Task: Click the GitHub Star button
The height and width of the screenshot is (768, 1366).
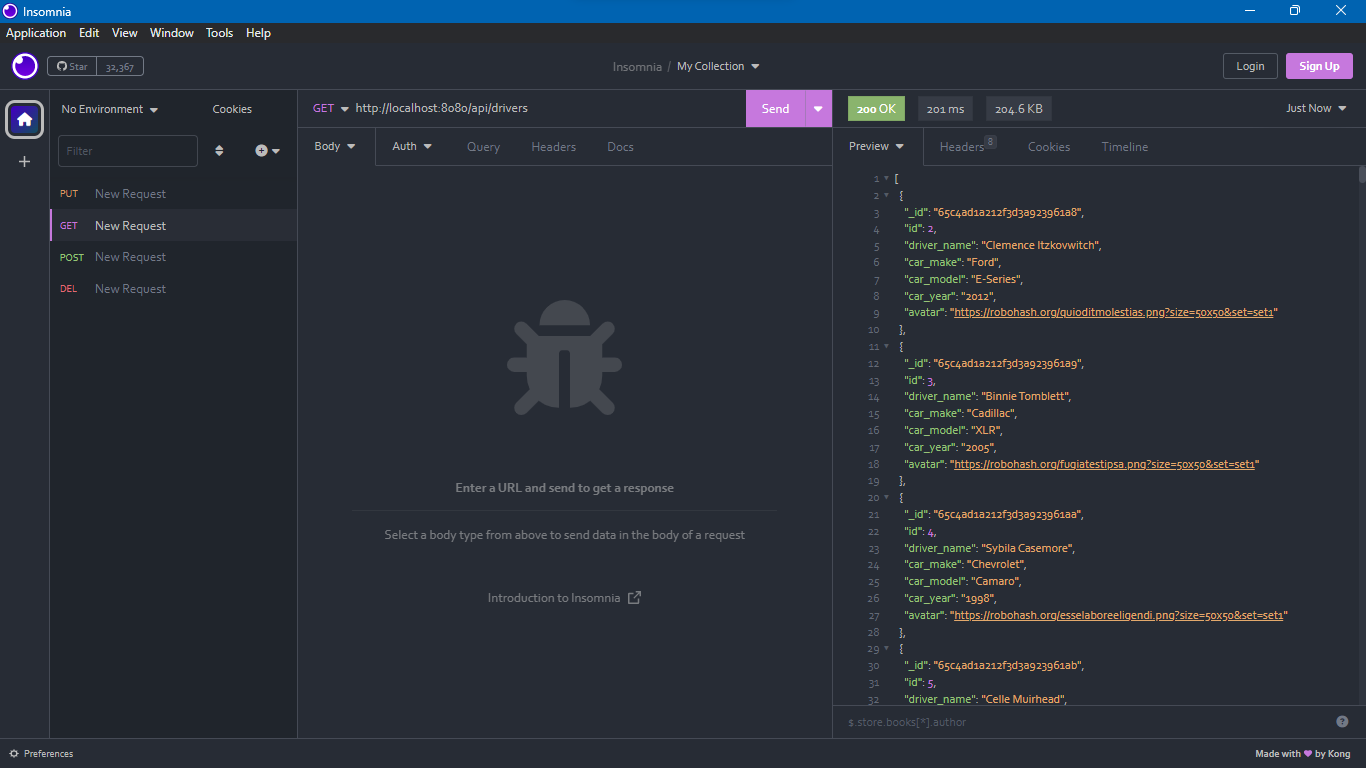Action: coord(72,66)
